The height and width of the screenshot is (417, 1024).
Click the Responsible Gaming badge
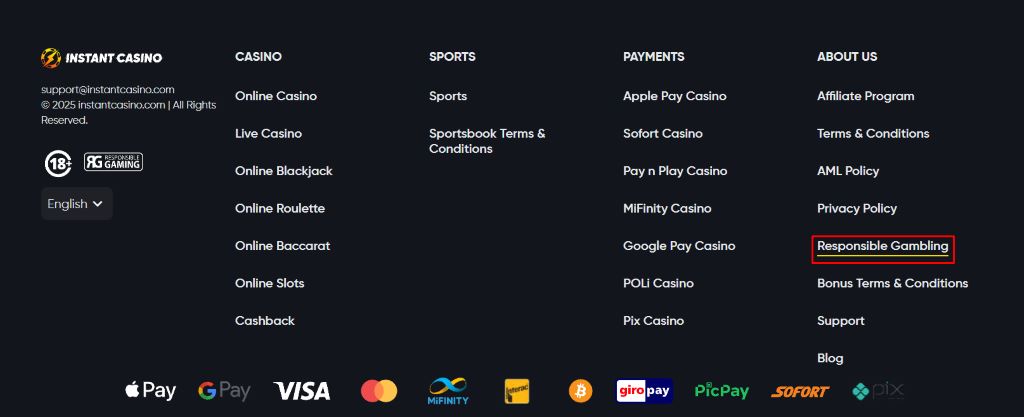(x=113, y=162)
